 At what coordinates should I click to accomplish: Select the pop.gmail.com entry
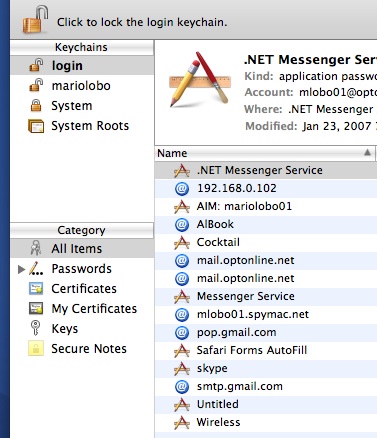(266, 332)
